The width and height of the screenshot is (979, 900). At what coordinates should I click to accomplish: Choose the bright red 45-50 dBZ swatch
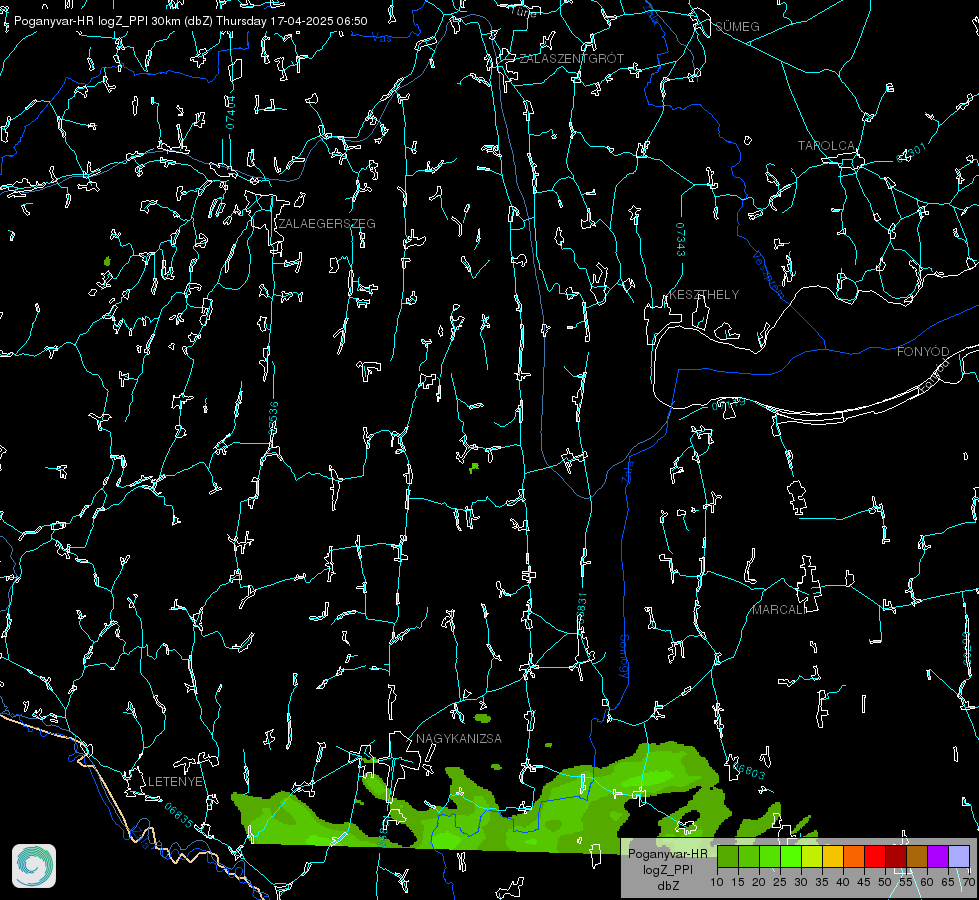(875, 856)
